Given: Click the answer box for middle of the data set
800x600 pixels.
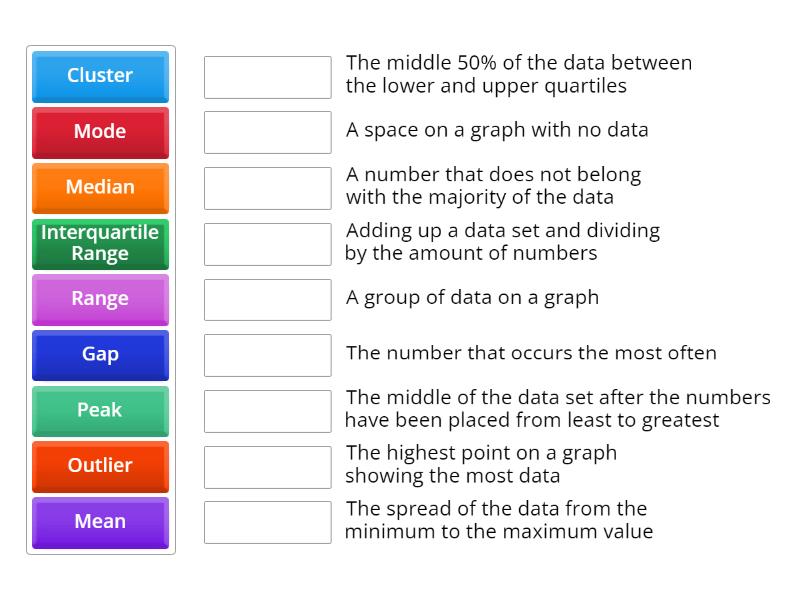Looking at the screenshot, I should pos(267,410).
